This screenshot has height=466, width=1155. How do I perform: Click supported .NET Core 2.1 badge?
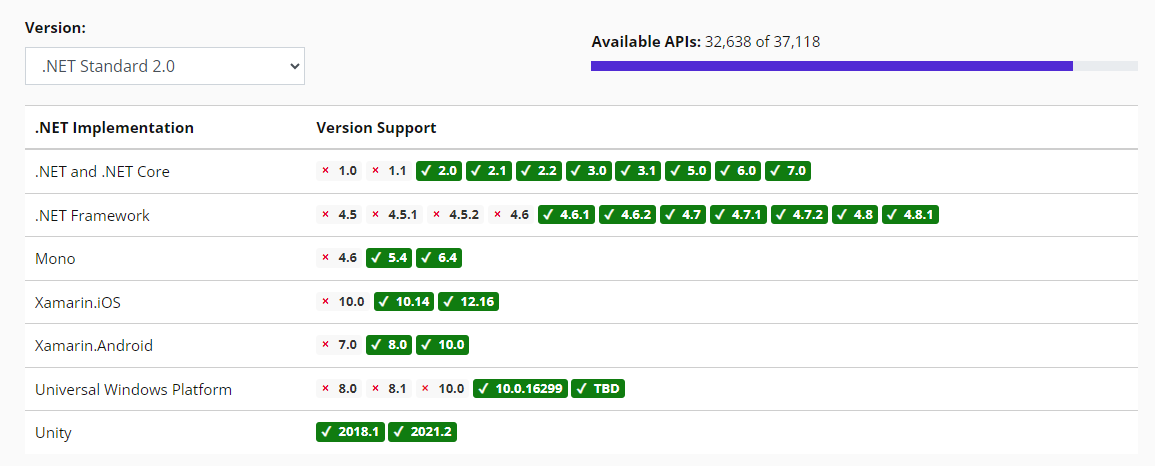(x=488, y=171)
